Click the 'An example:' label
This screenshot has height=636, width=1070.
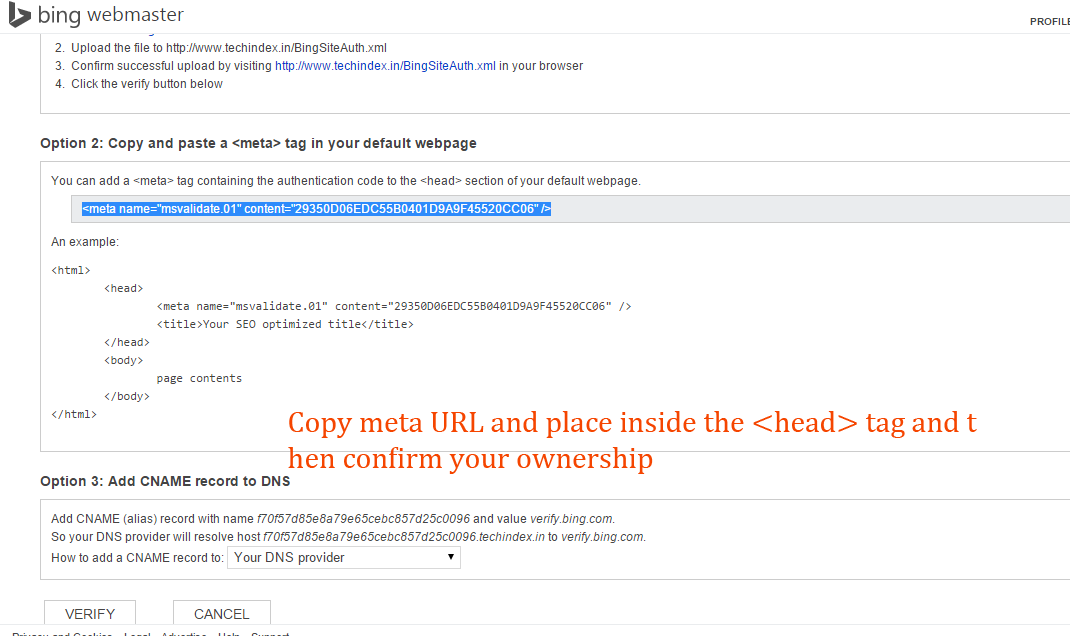[x=85, y=242]
